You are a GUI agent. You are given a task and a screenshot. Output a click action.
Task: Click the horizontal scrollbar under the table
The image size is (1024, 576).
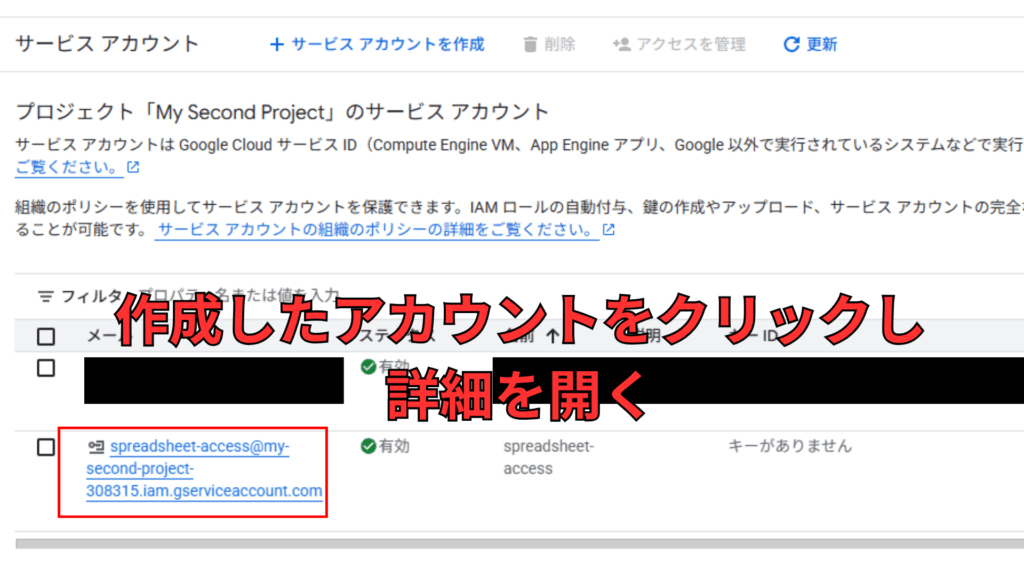[520, 543]
